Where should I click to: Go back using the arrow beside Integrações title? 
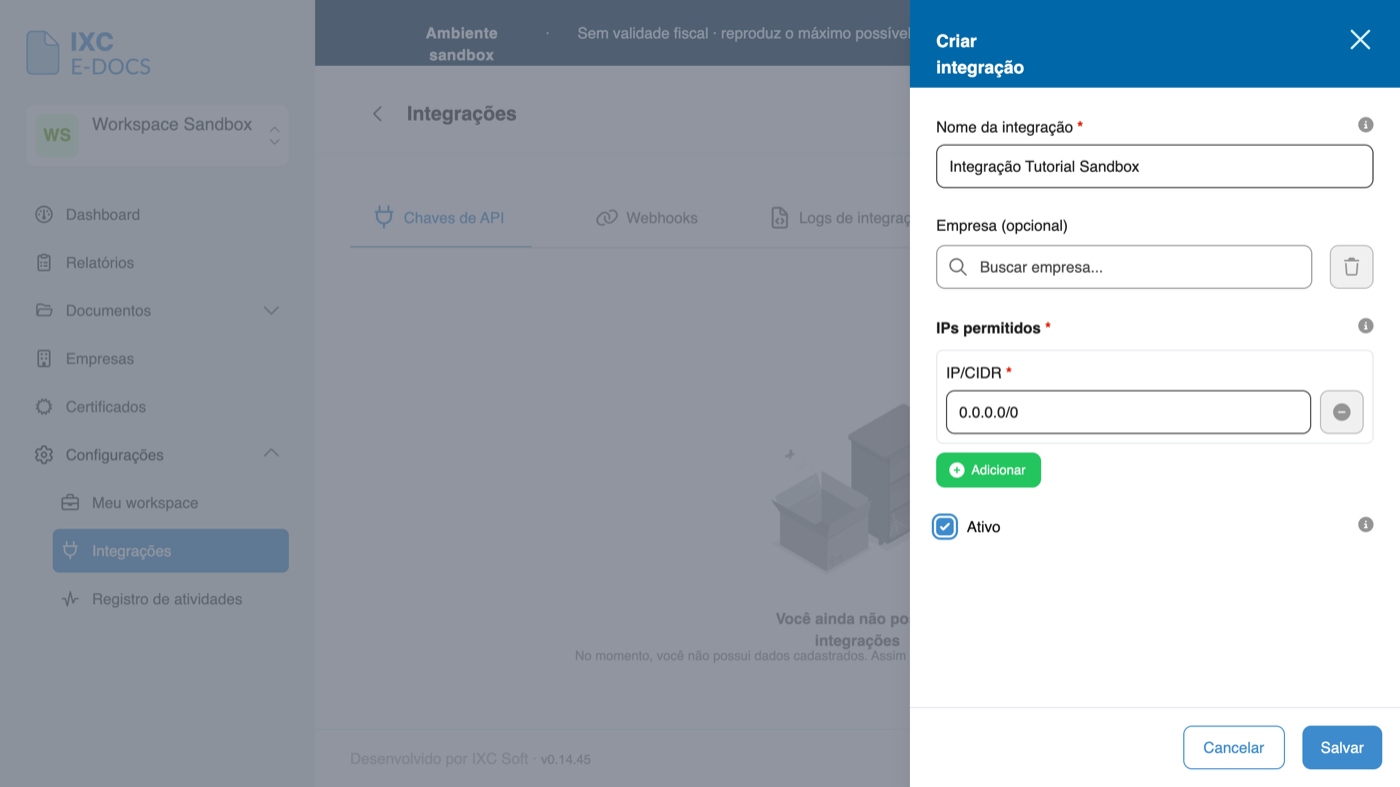377,114
